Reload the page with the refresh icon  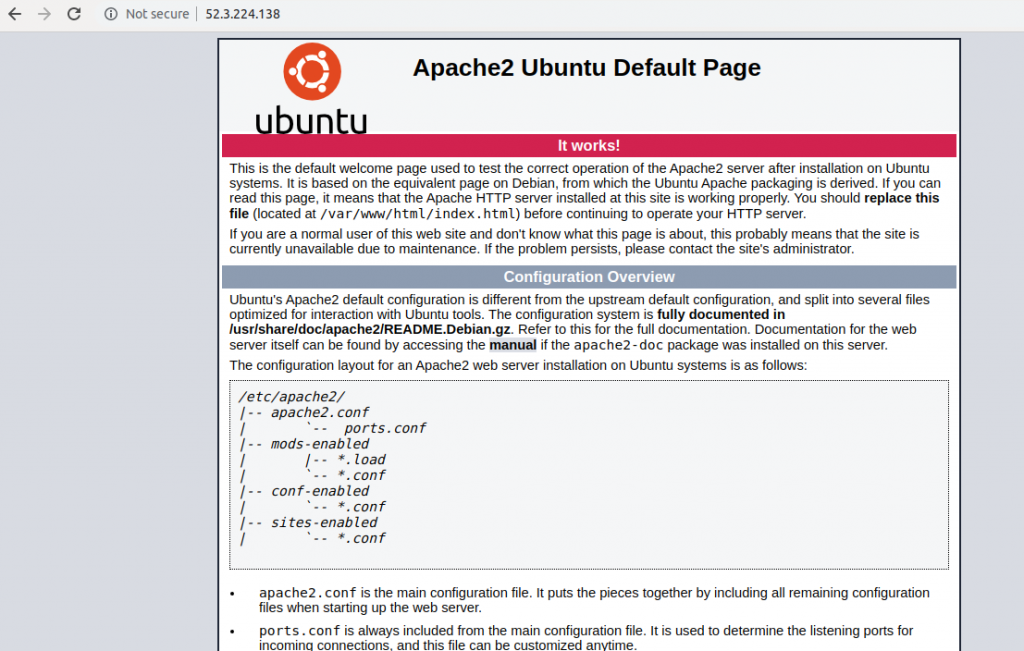74,14
